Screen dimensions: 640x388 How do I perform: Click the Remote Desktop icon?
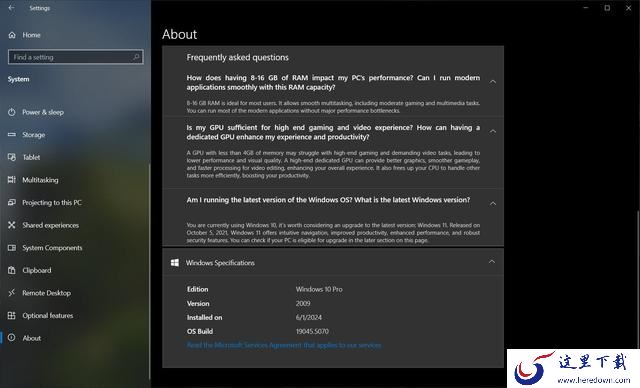(x=12, y=293)
